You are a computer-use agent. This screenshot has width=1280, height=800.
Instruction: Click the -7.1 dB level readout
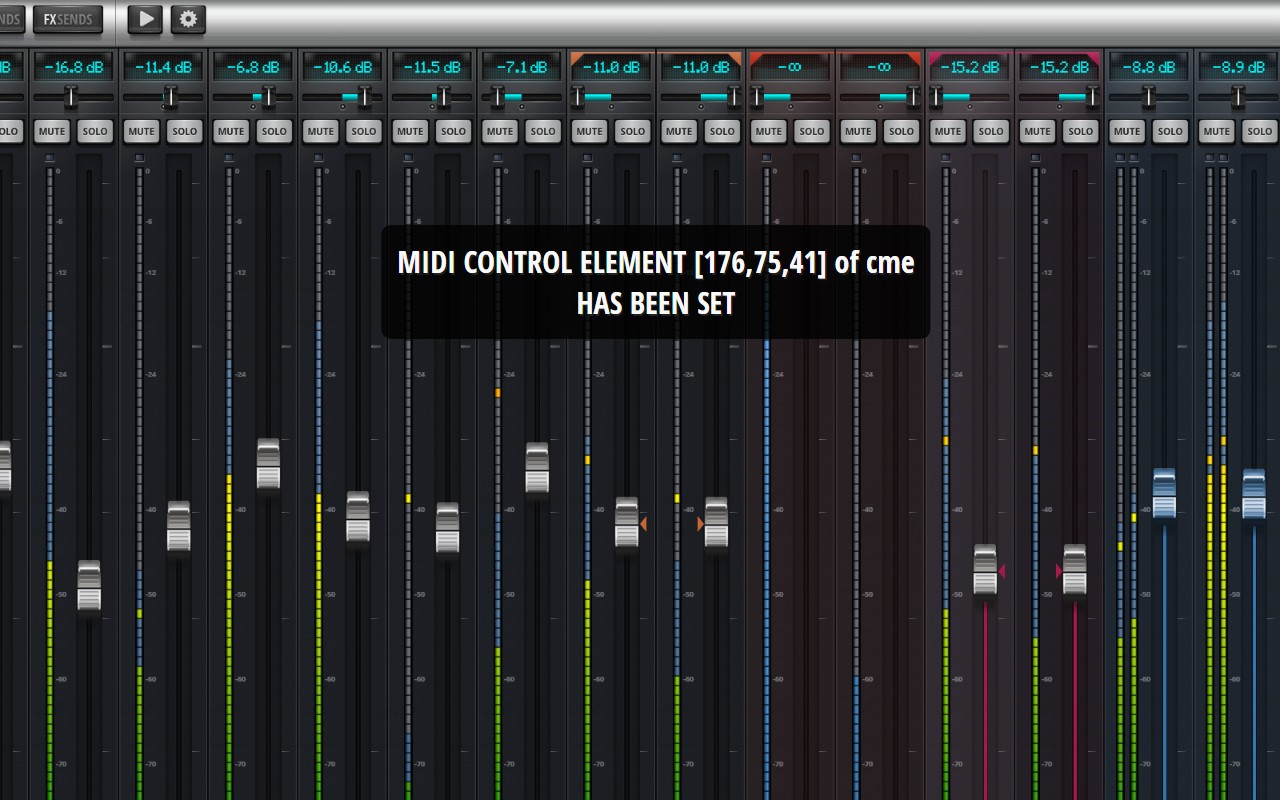(521, 67)
